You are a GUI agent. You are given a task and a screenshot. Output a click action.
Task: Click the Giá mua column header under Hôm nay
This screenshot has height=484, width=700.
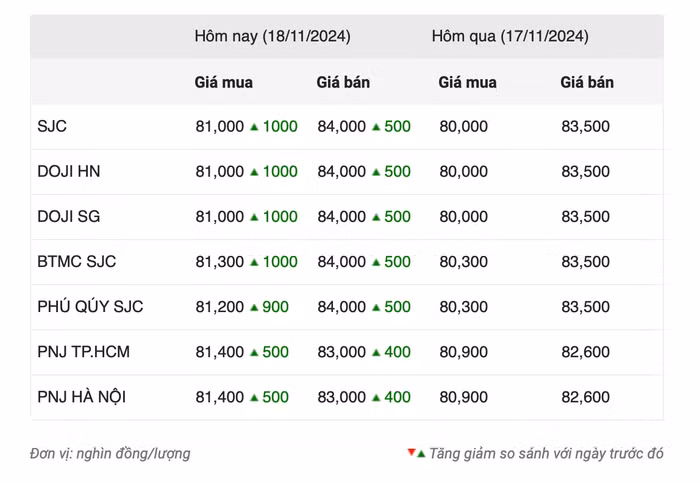pos(223,82)
